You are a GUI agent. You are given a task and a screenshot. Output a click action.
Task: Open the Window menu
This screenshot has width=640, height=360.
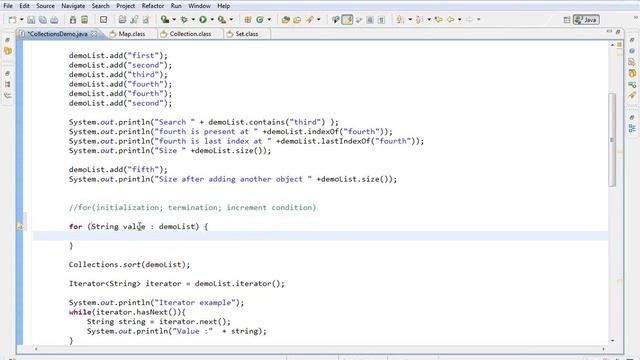pyautogui.click(x=199, y=6)
